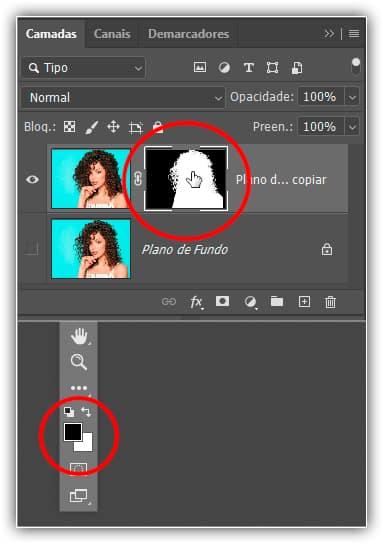Filter layers by pixel image icon
The width and height of the screenshot is (383, 544).
[199, 67]
